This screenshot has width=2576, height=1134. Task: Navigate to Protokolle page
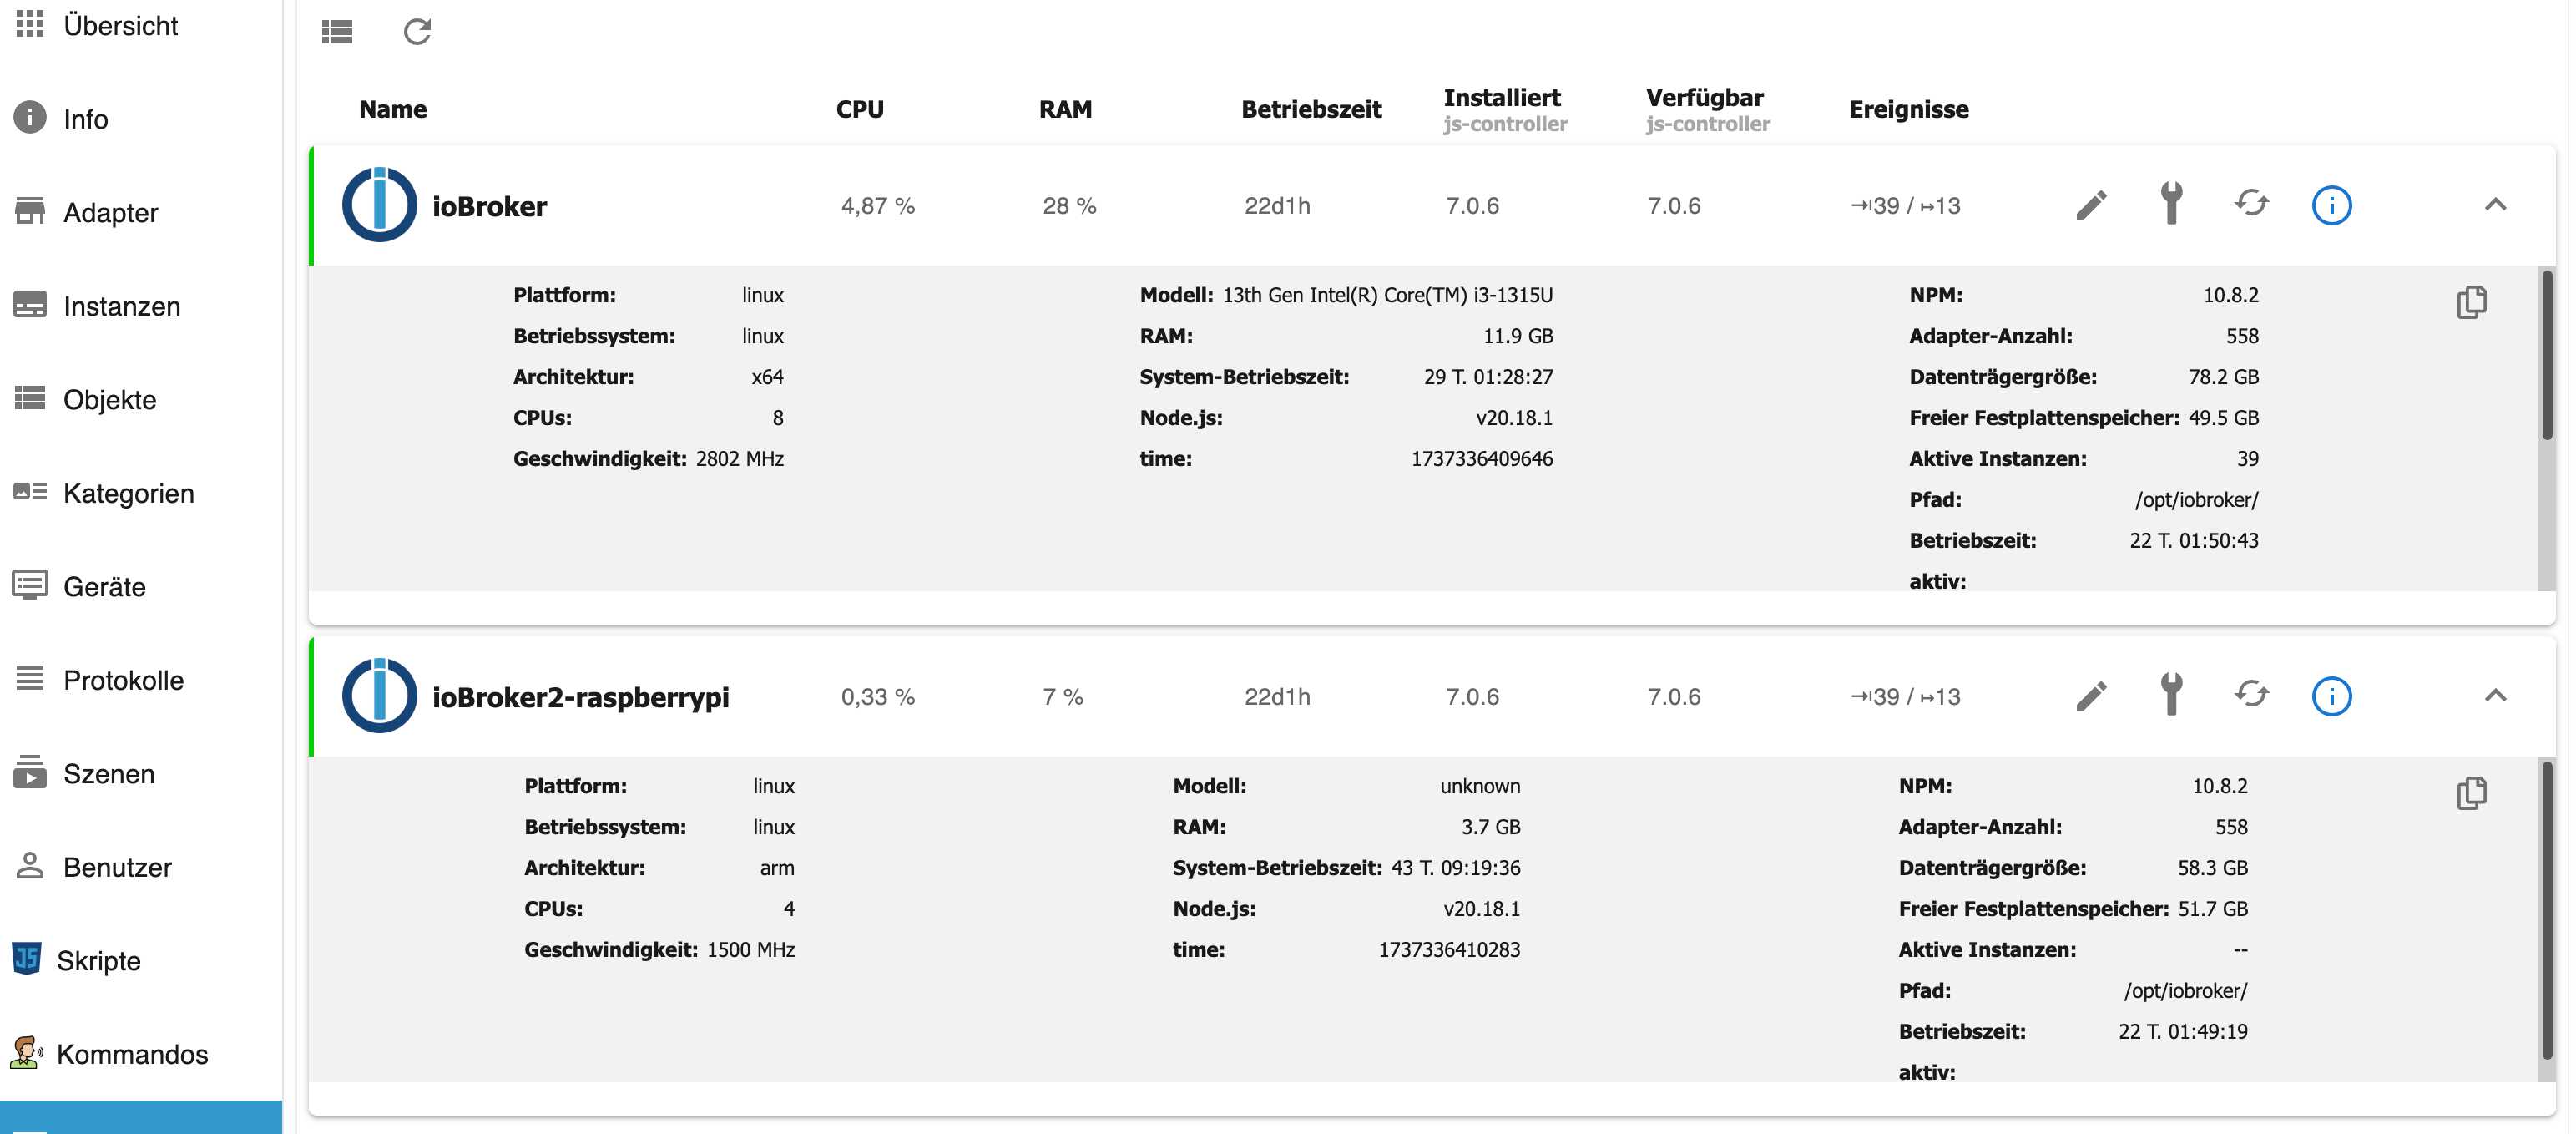[123, 680]
